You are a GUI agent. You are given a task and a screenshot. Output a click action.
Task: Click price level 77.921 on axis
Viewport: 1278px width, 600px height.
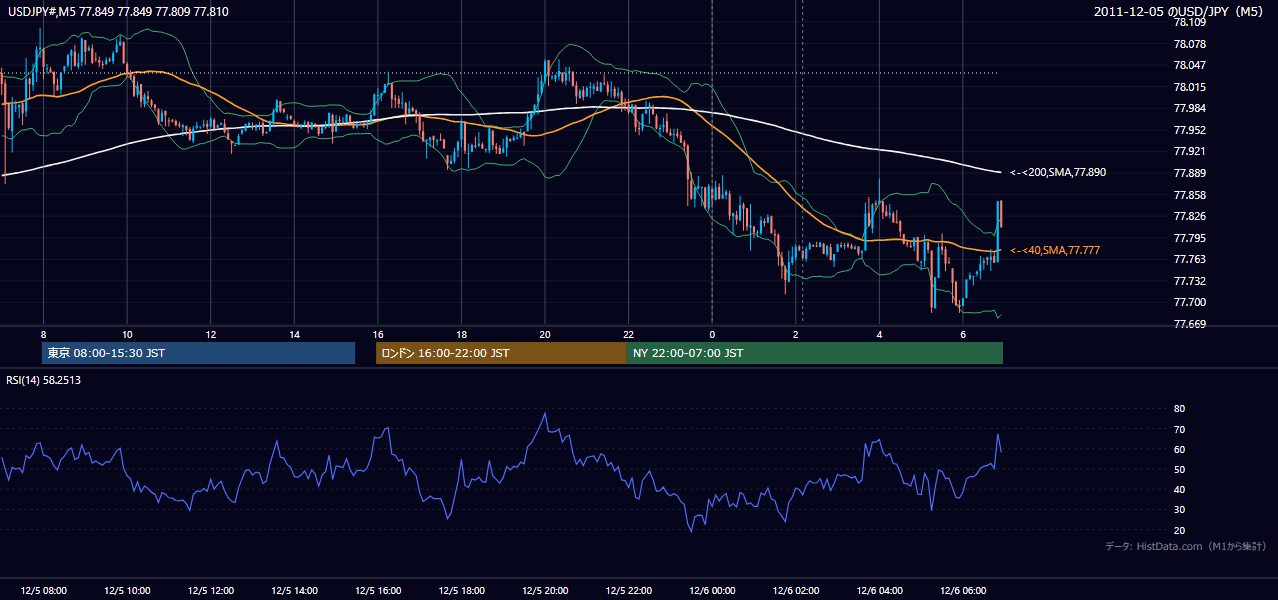click(x=1190, y=151)
